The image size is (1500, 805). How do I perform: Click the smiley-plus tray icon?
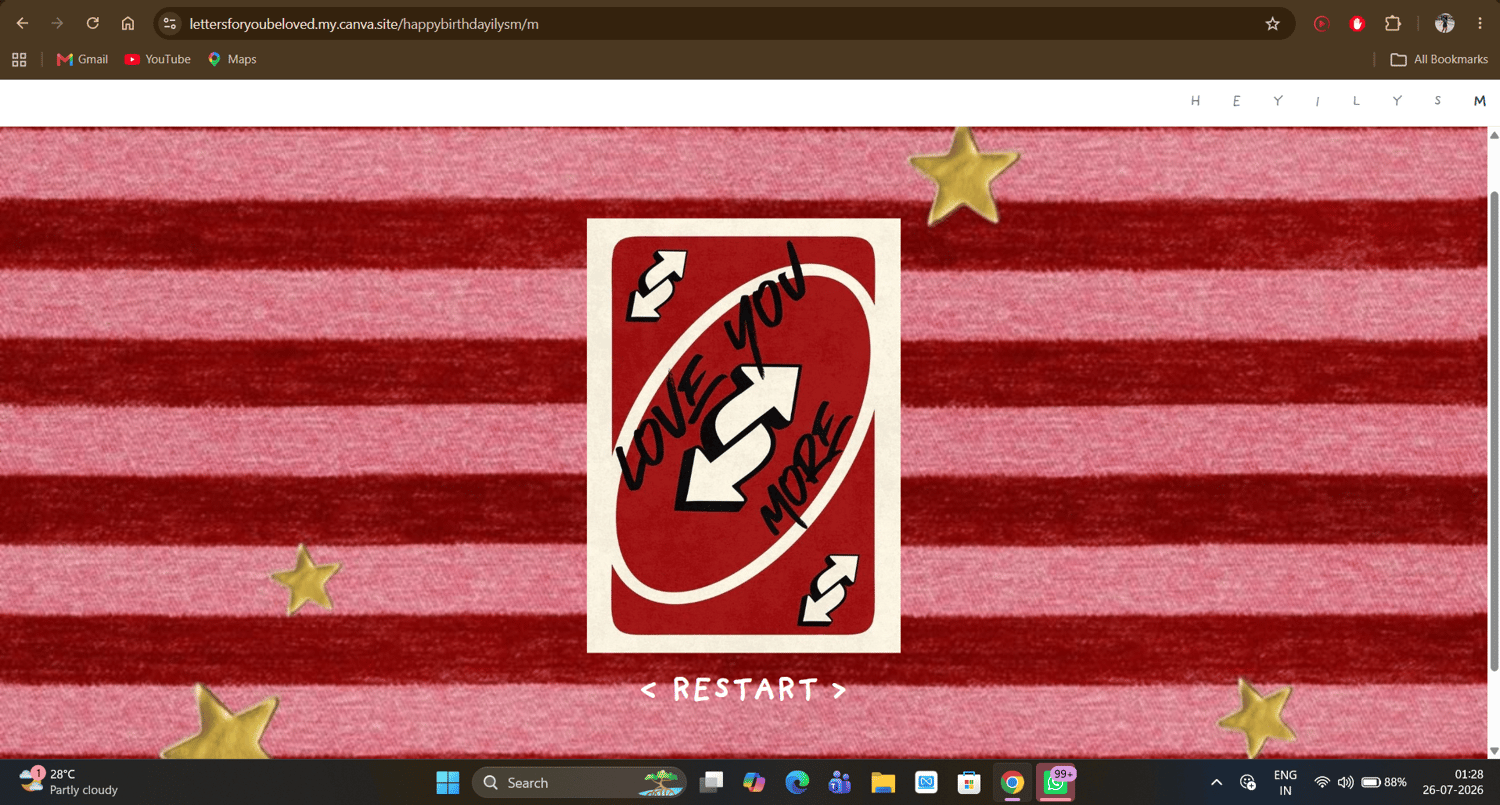pyautogui.click(x=1247, y=782)
